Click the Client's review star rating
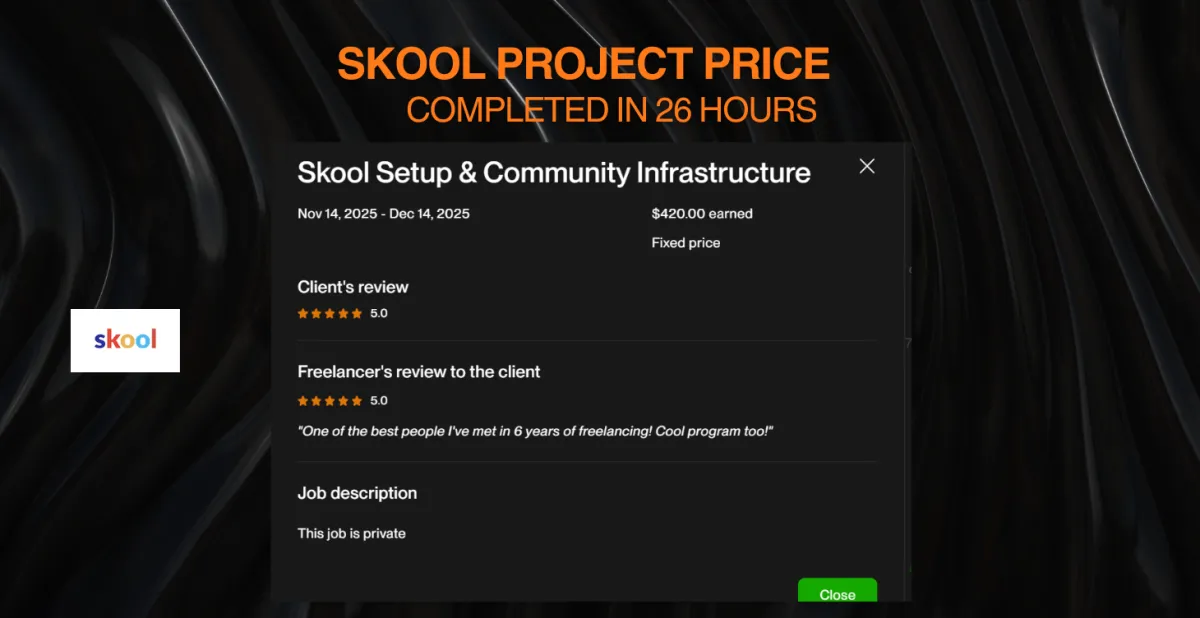1200x618 pixels. [x=330, y=313]
